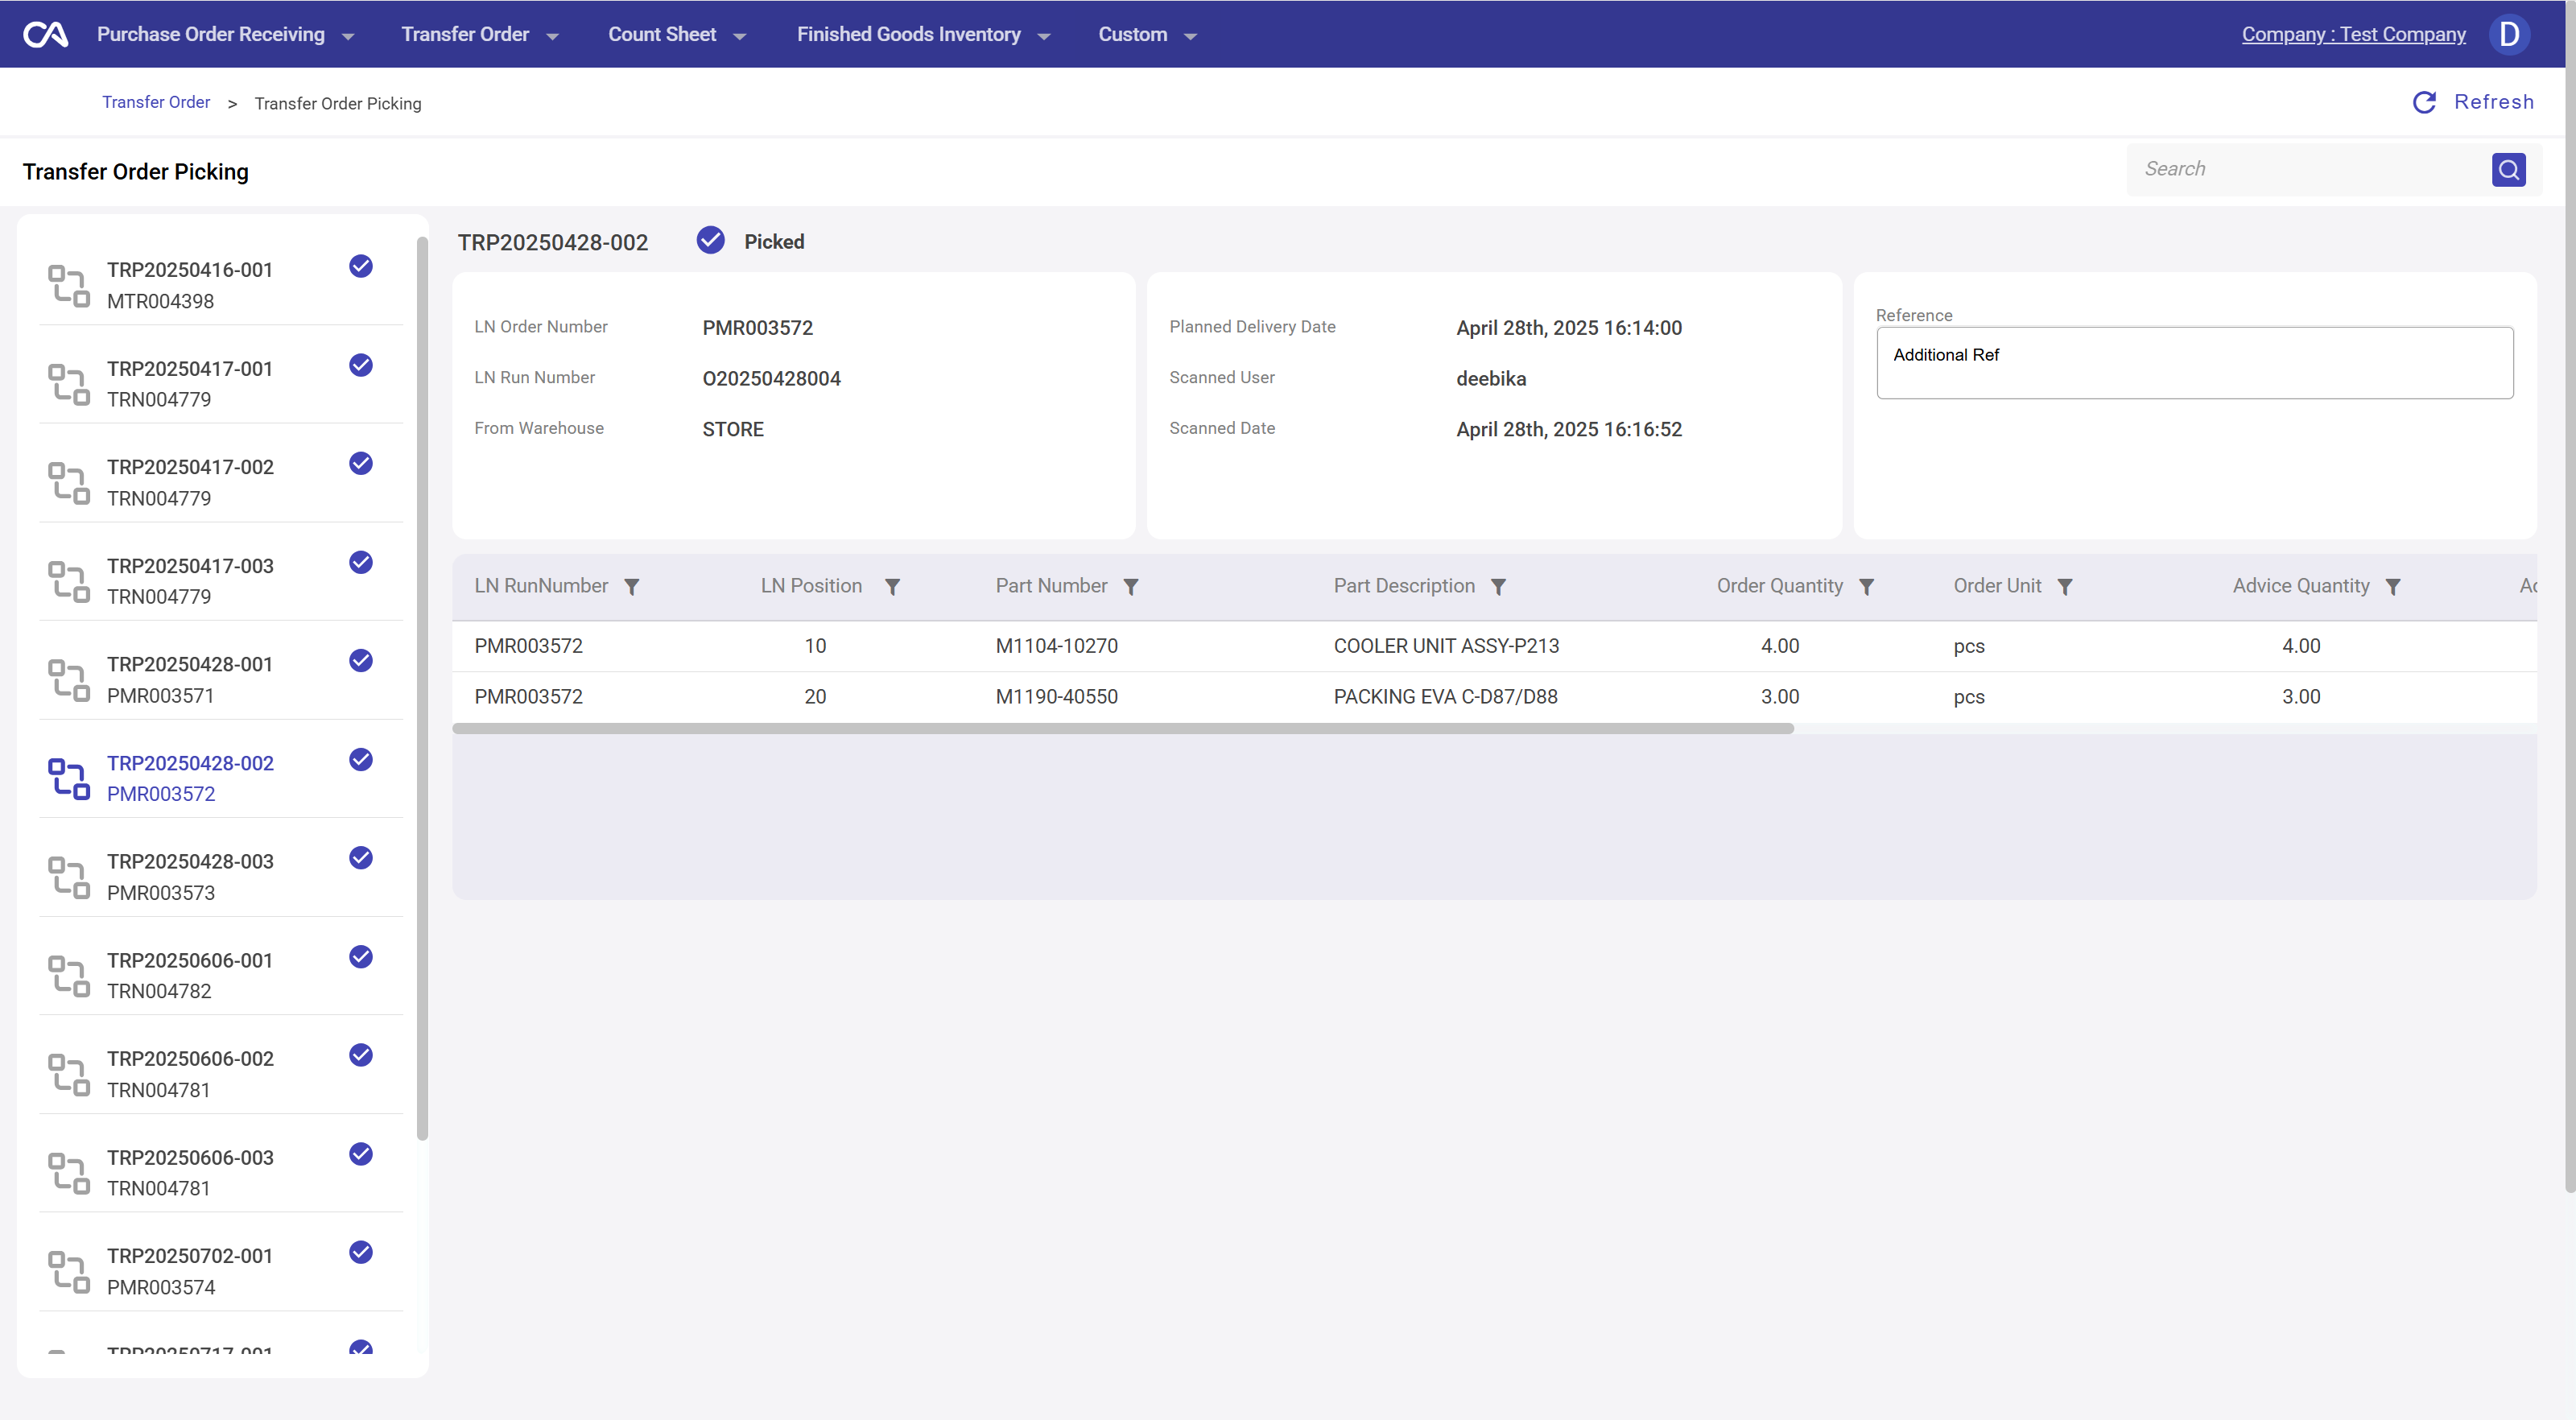Viewport: 2576px width, 1420px height.
Task: Filter the Part Number column
Action: pyautogui.click(x=1131, y=587)
